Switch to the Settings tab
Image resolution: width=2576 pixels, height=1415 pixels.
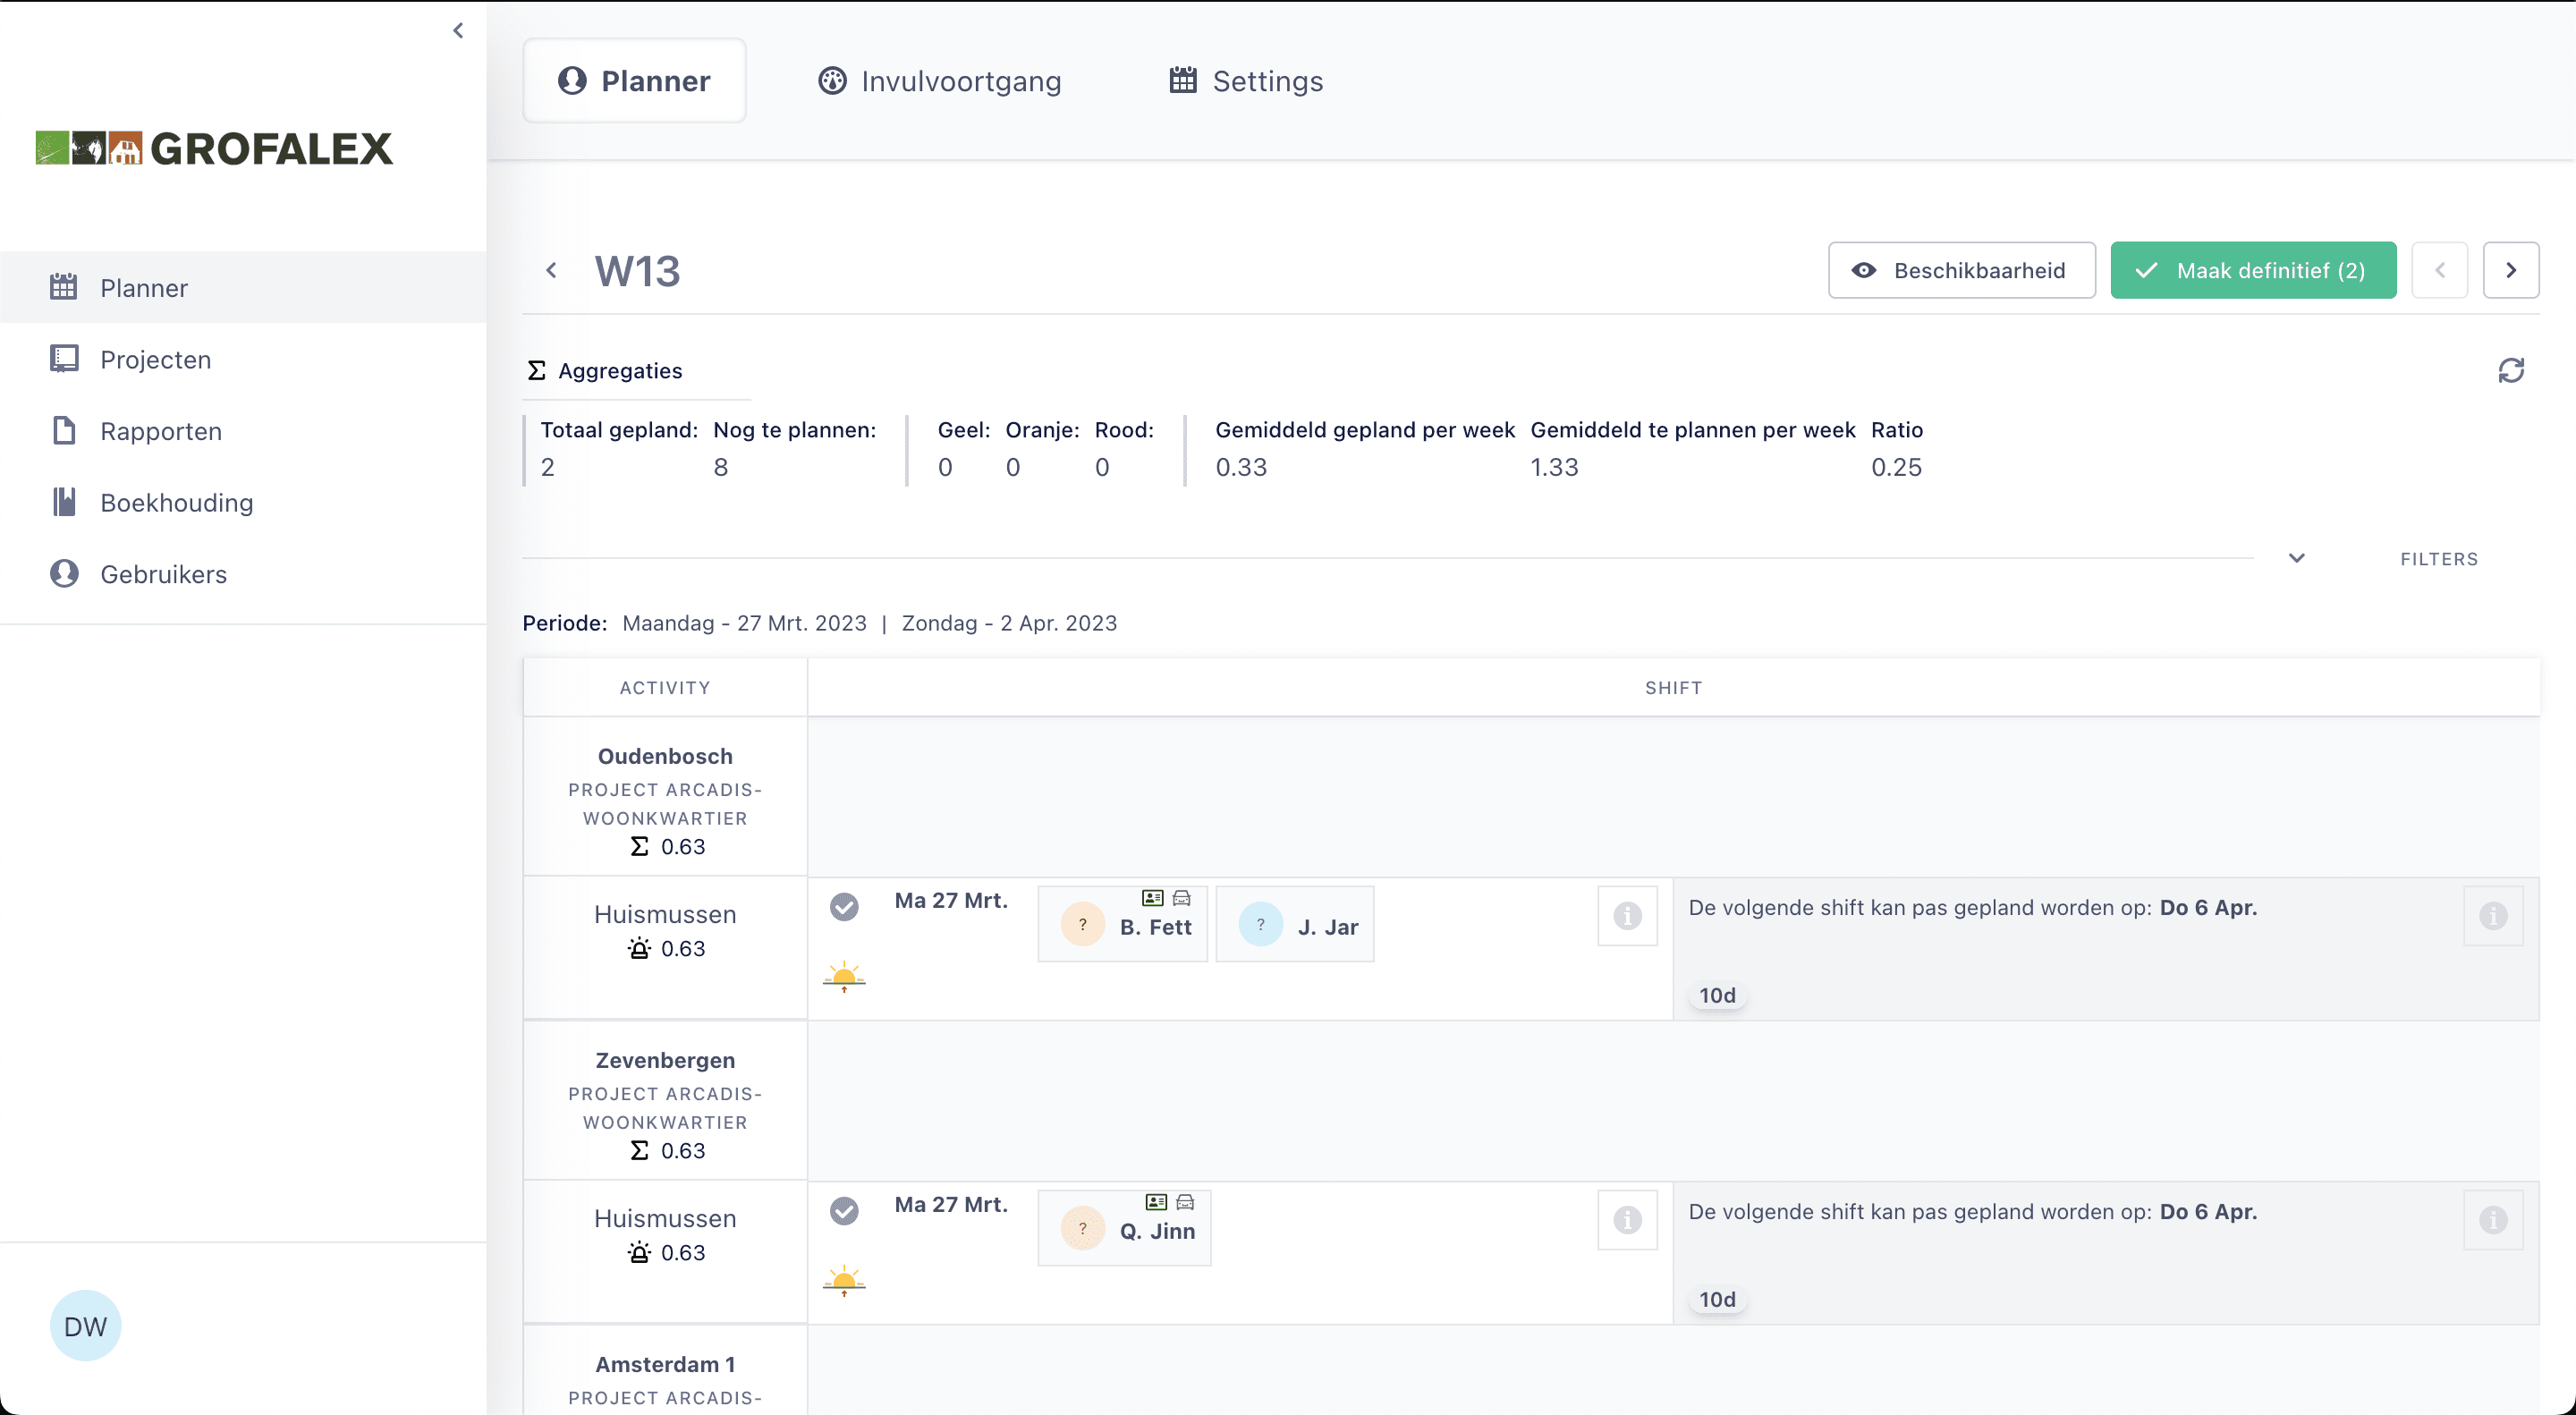click(x=1245, y=81)
